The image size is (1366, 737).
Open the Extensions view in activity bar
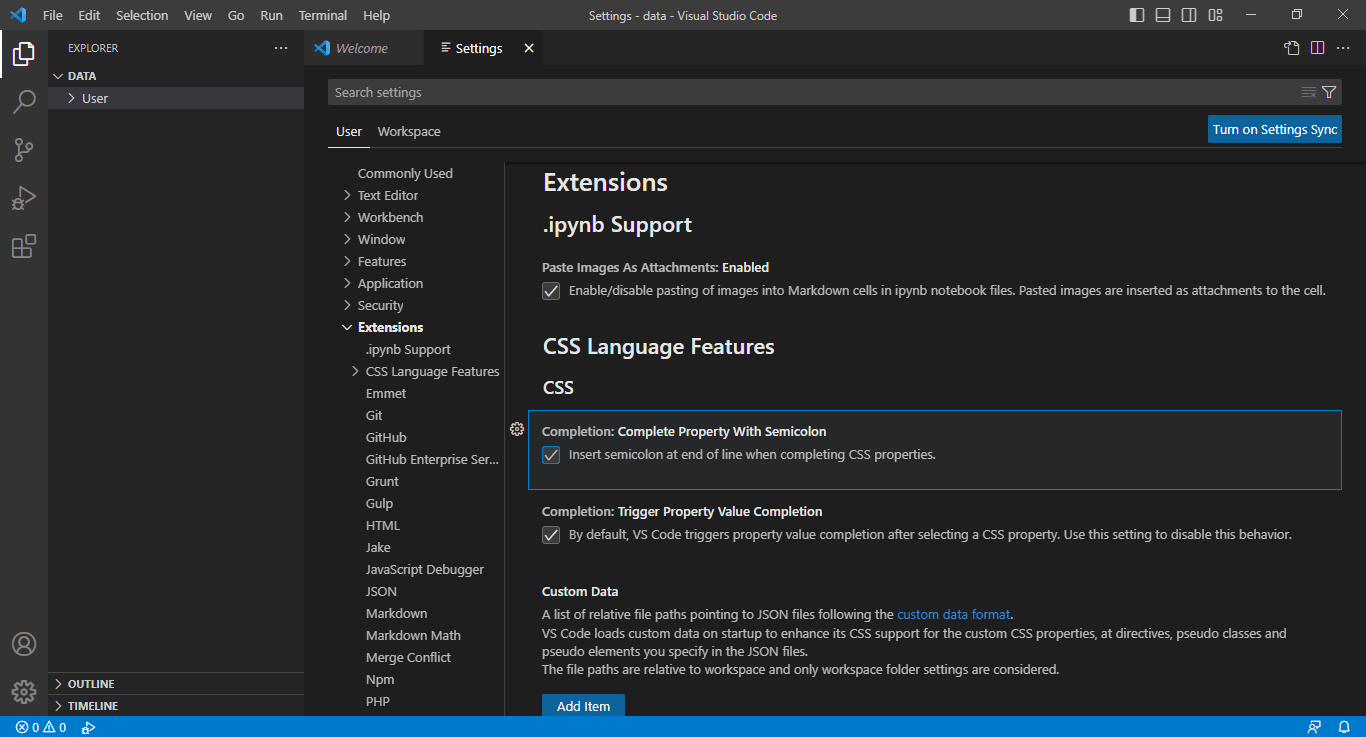[24, 246]
